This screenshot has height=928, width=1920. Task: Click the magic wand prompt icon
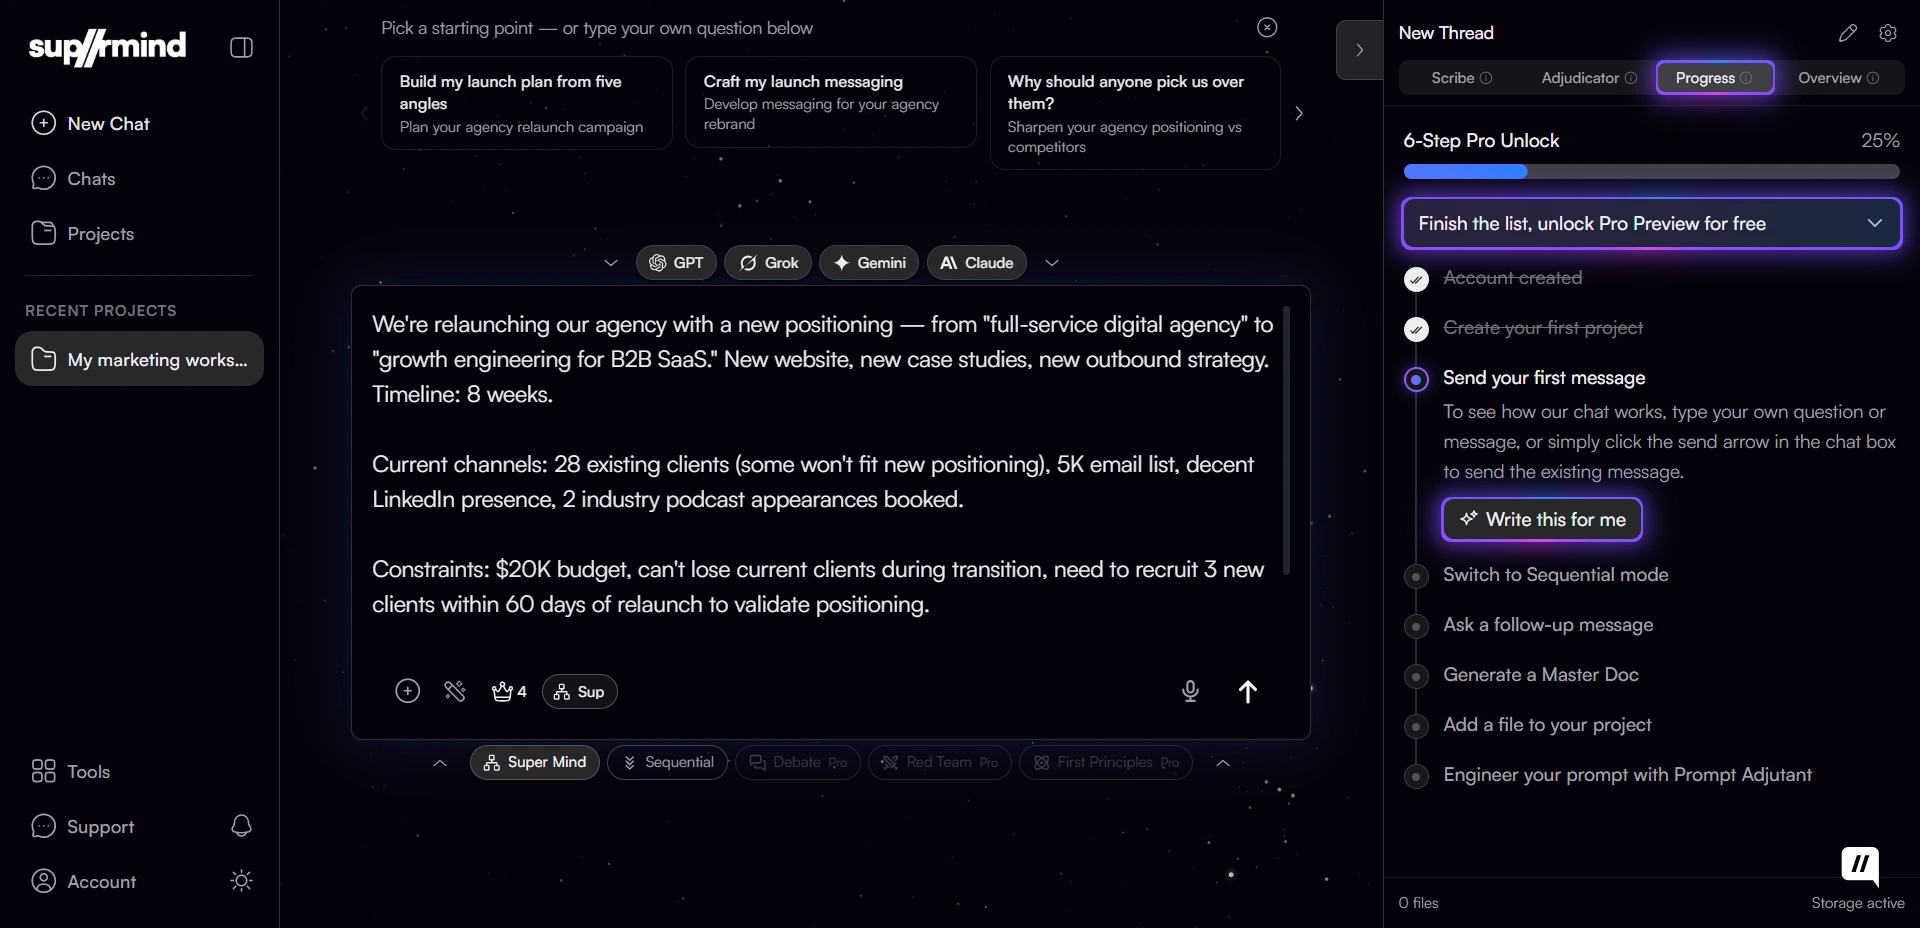[x=455, y=691]
